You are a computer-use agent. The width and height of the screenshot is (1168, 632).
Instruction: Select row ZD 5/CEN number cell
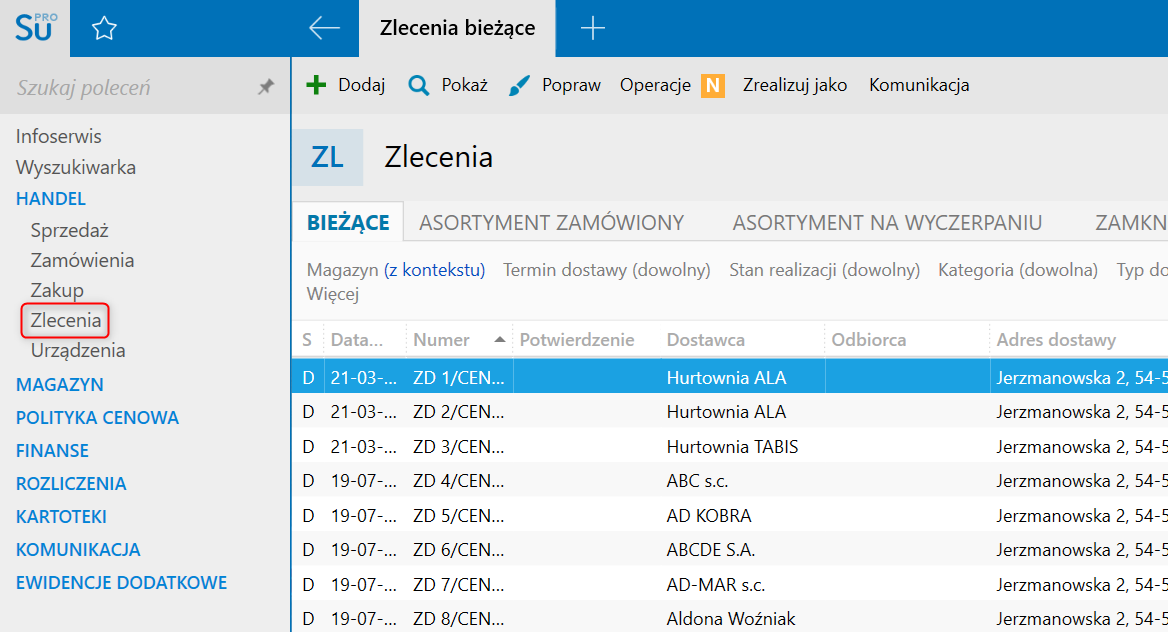(459, 515)
